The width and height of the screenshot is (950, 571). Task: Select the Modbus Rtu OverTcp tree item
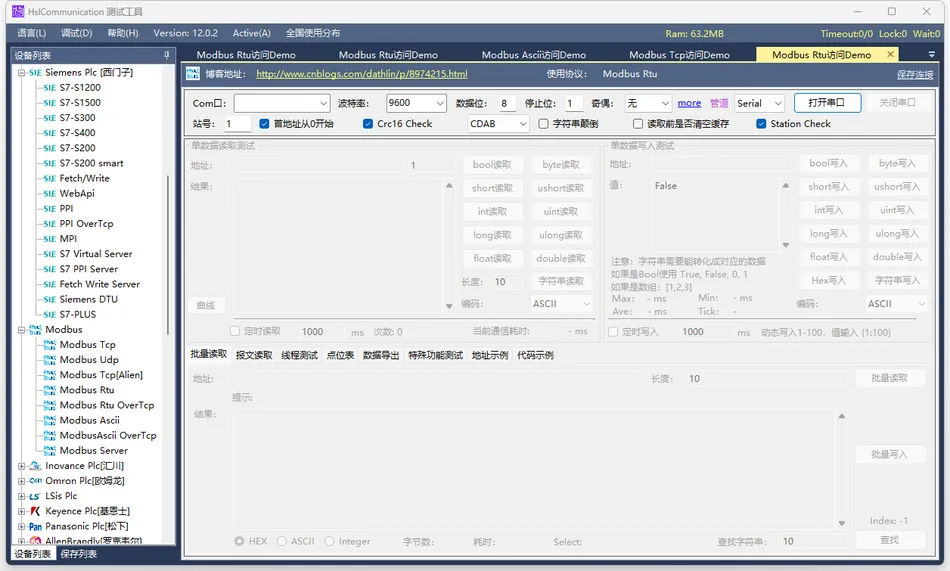(107, 406)
